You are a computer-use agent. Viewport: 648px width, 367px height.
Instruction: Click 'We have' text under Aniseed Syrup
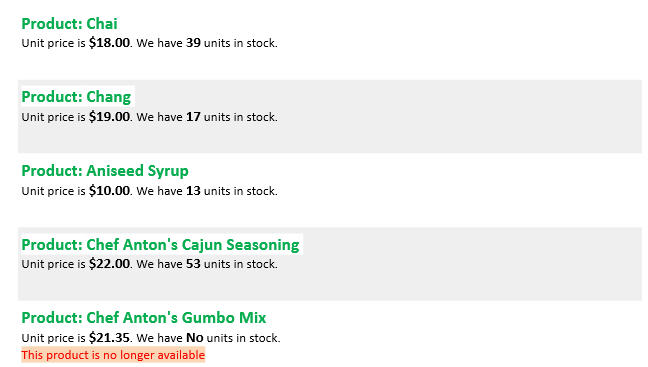[160, 191]
